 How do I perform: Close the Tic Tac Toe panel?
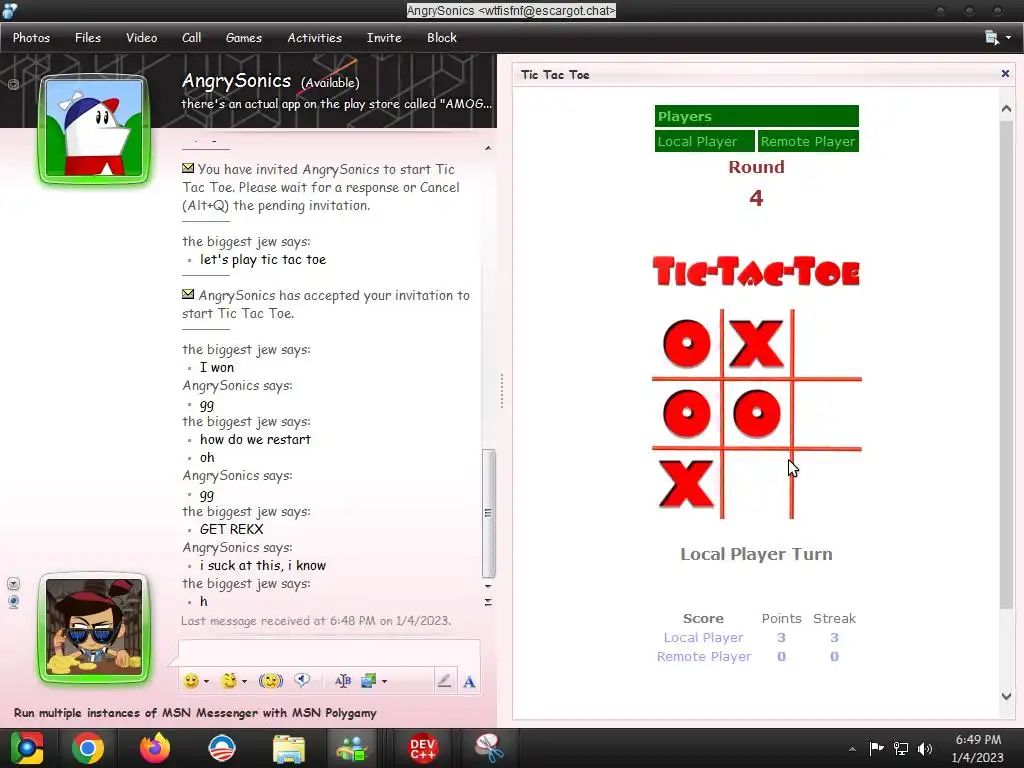pyautogui.click(x=1005, y=74)
